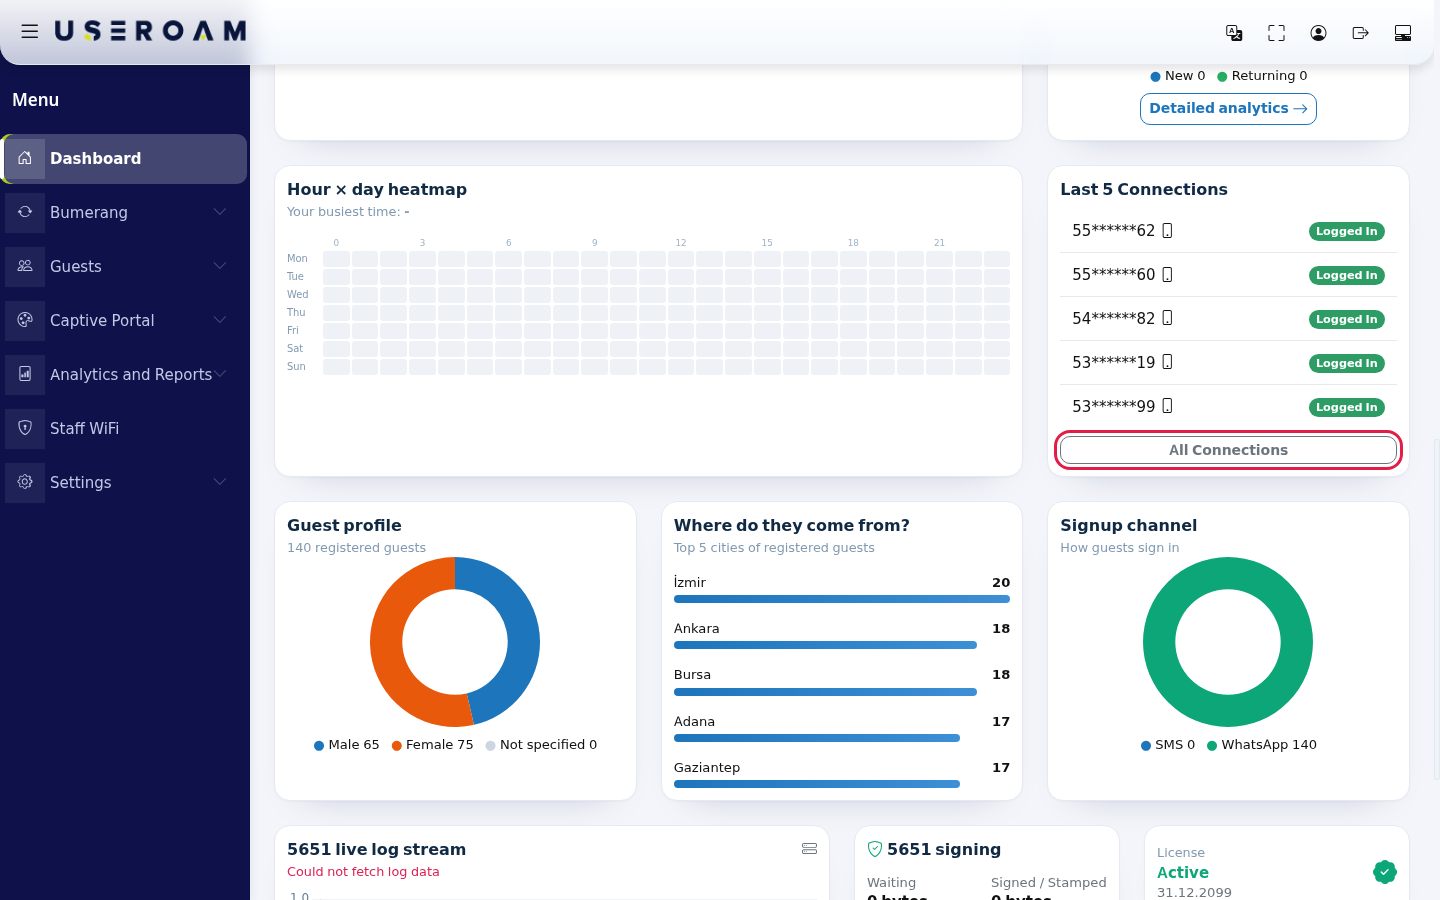This screenshot has width=1440, height=900.
Task: Open the user account icon
Action: (1318, 33)
